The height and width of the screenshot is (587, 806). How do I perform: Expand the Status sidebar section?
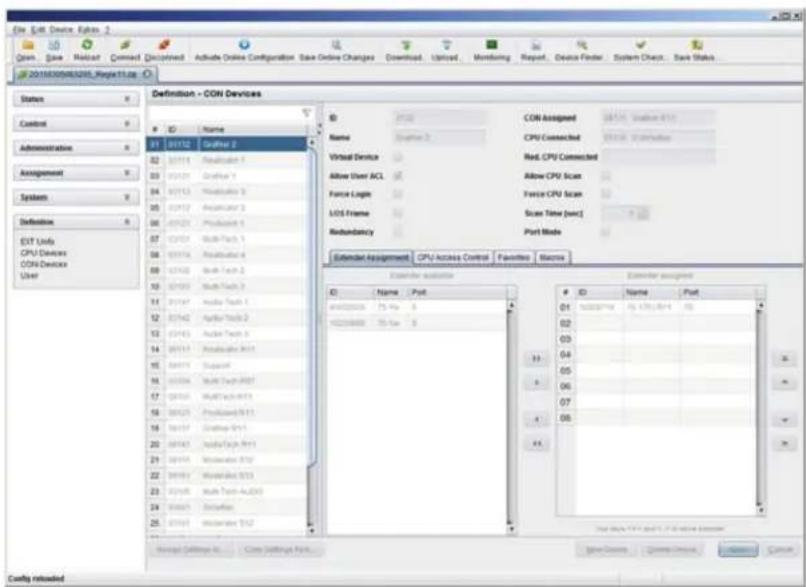pos(76,99)
